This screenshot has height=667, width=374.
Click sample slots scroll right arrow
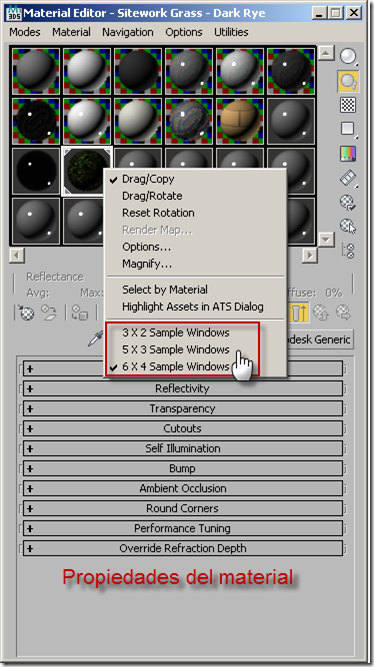click(x=310, y=255)
